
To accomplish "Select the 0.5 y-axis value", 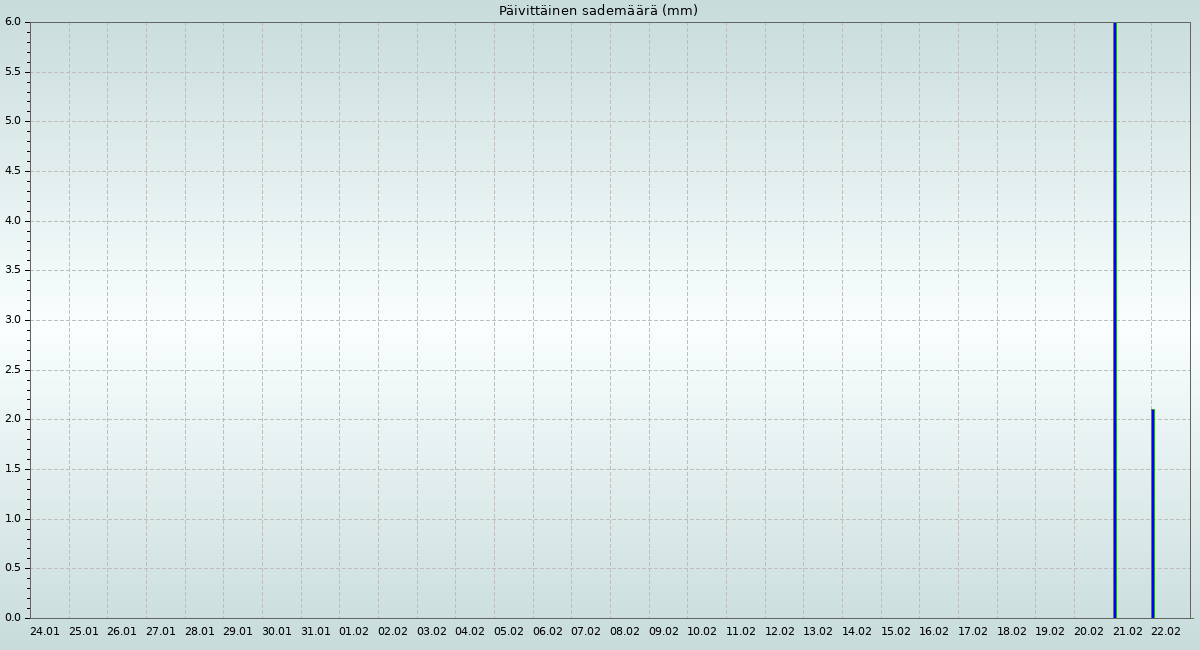I will click(13, 568).
